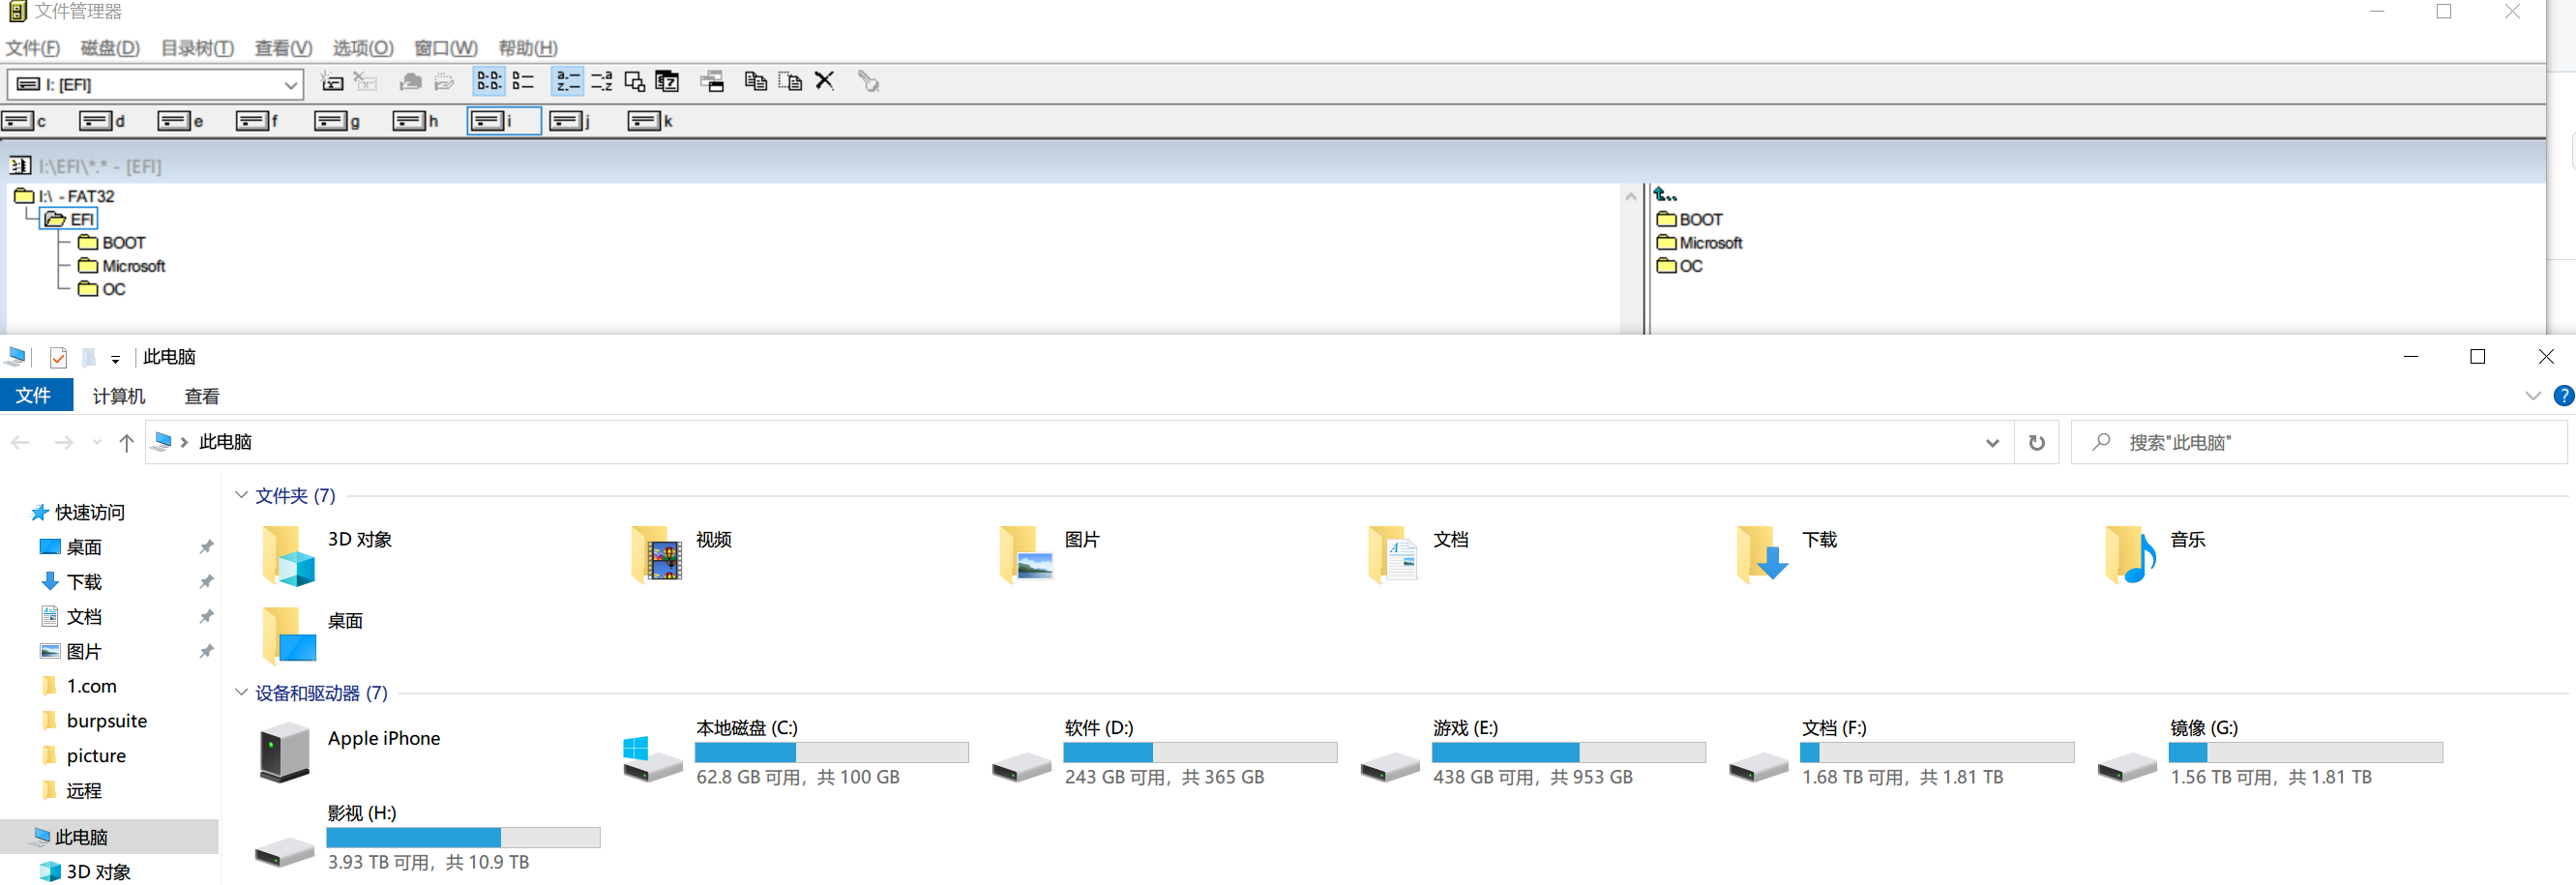Select drive k in the drive bar
The width and height of the screenshot is (2576, 885).
(x=651, y=121)
